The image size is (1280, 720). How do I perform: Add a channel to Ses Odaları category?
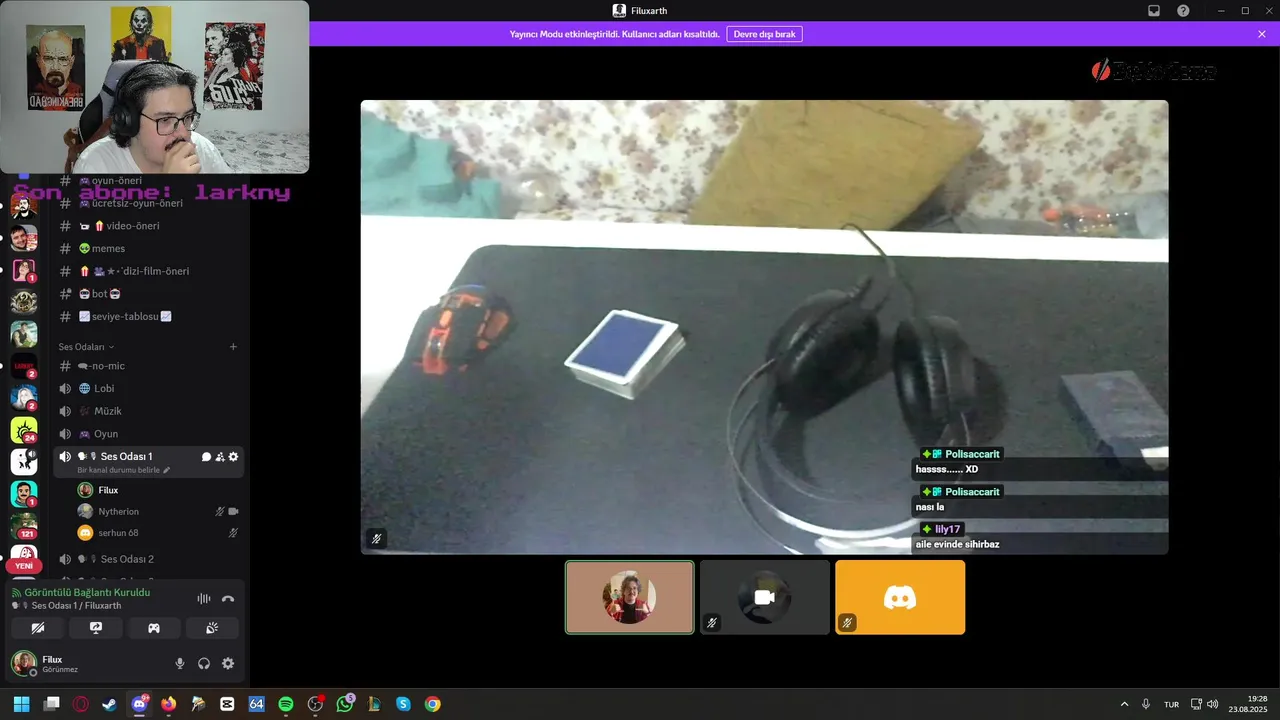click(233, 347)
